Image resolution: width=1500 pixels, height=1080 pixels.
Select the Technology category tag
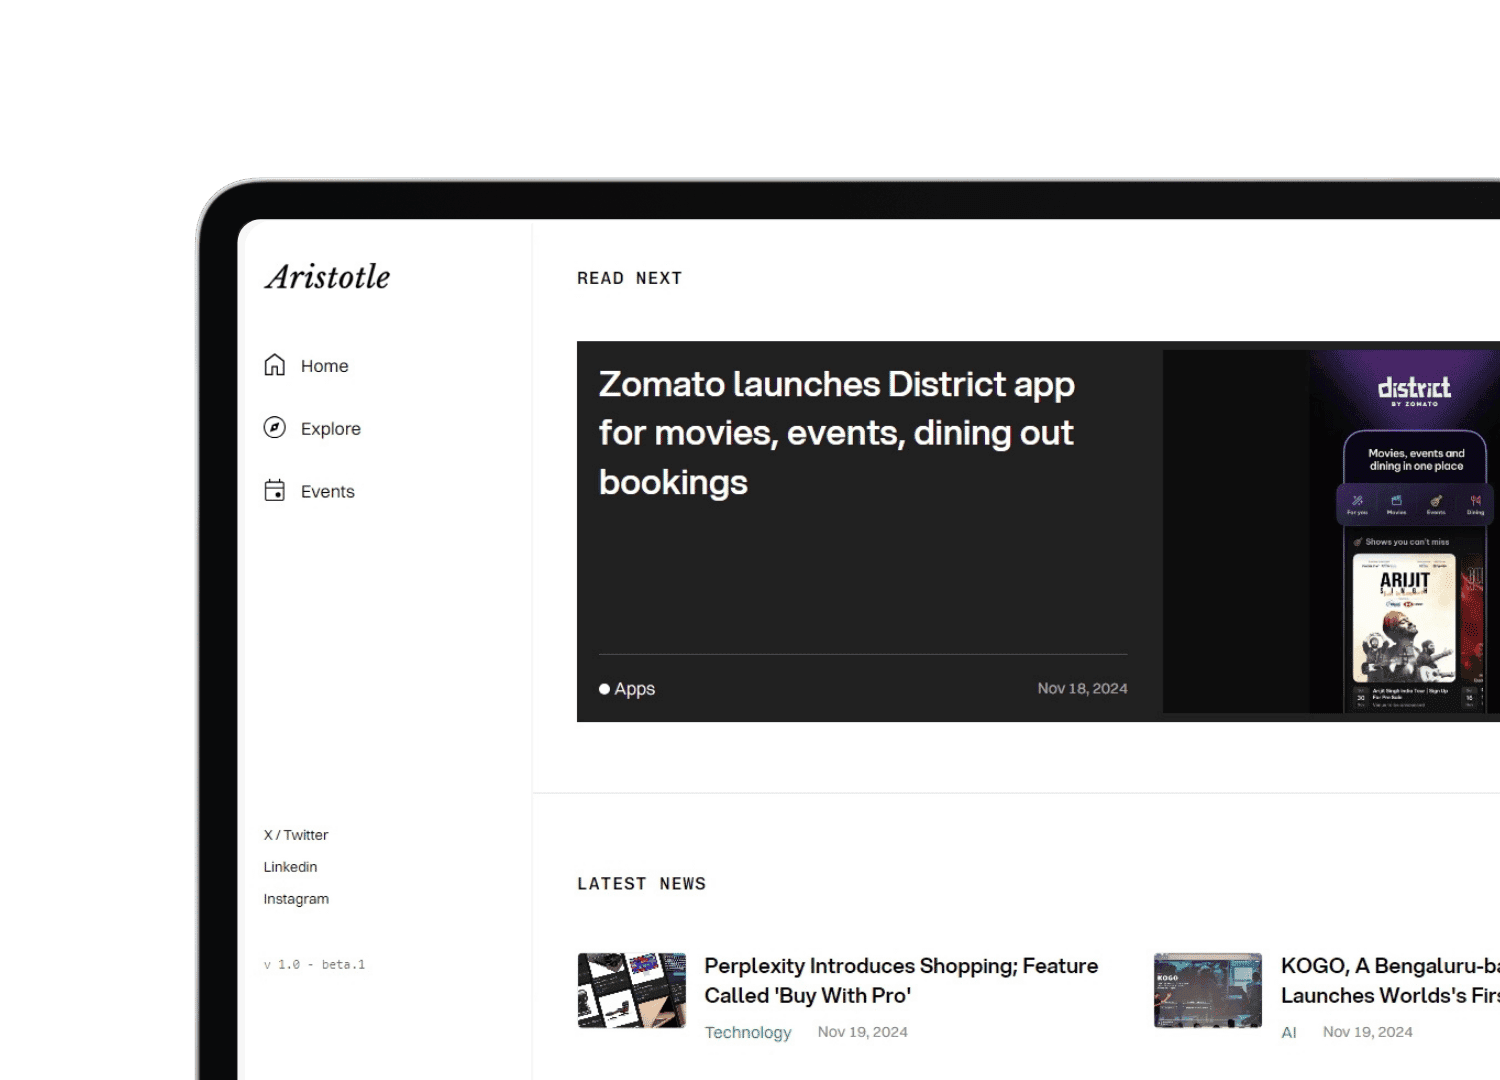click(747, 1032)
